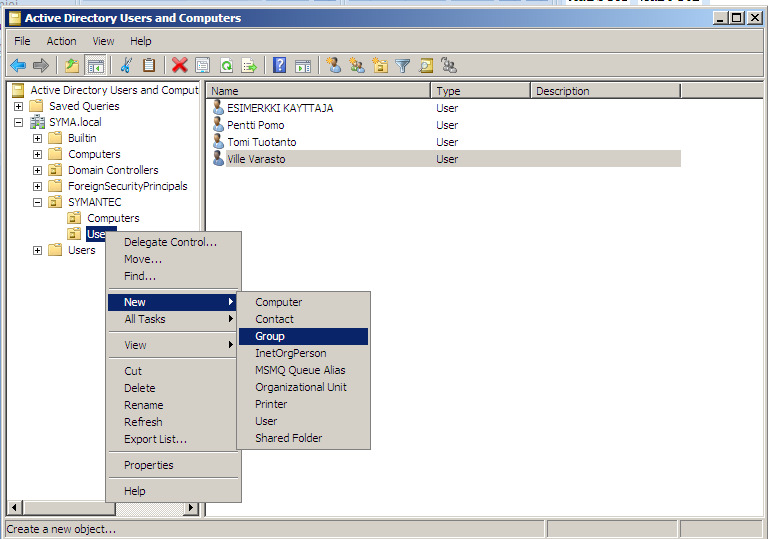The width and height of the screenshot is (768, 539).
Task: Click the Export List toolbar icon
Action: (x=249, y=65)
